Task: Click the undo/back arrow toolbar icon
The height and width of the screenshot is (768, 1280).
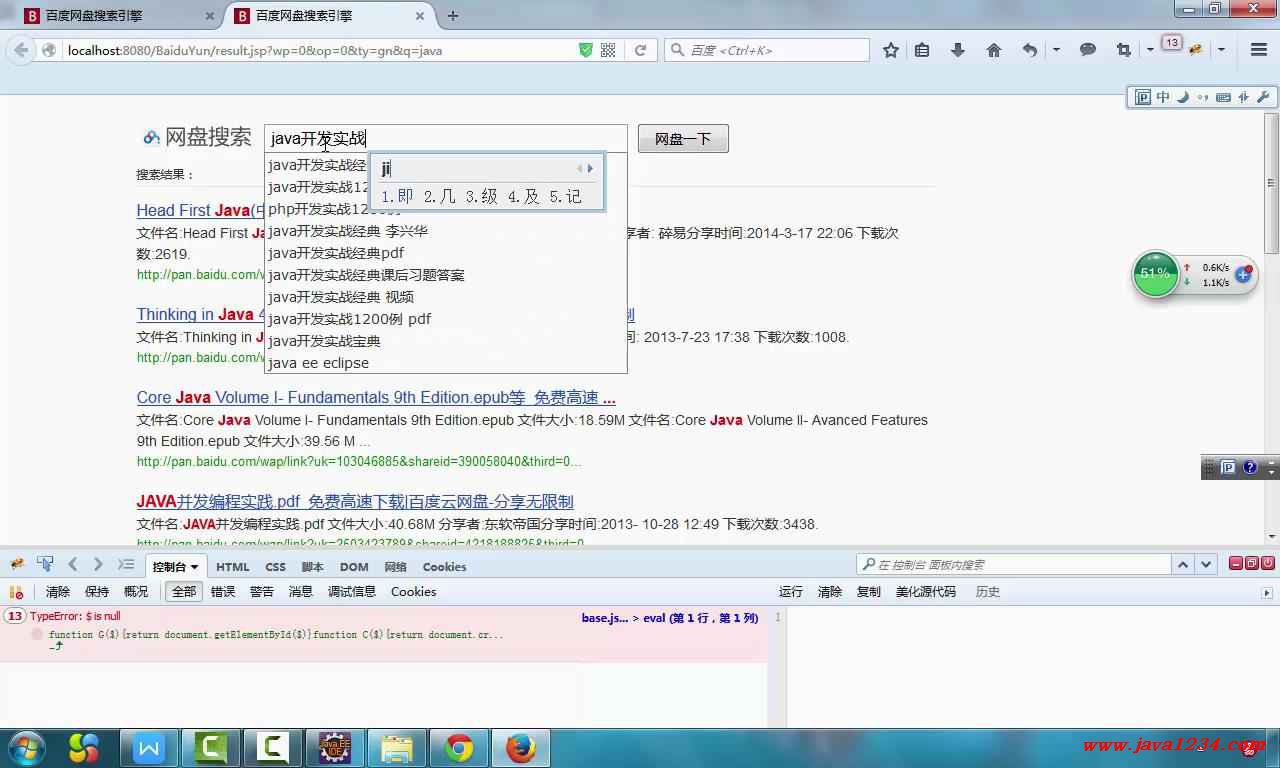Action: click(x=1029, y=50)
